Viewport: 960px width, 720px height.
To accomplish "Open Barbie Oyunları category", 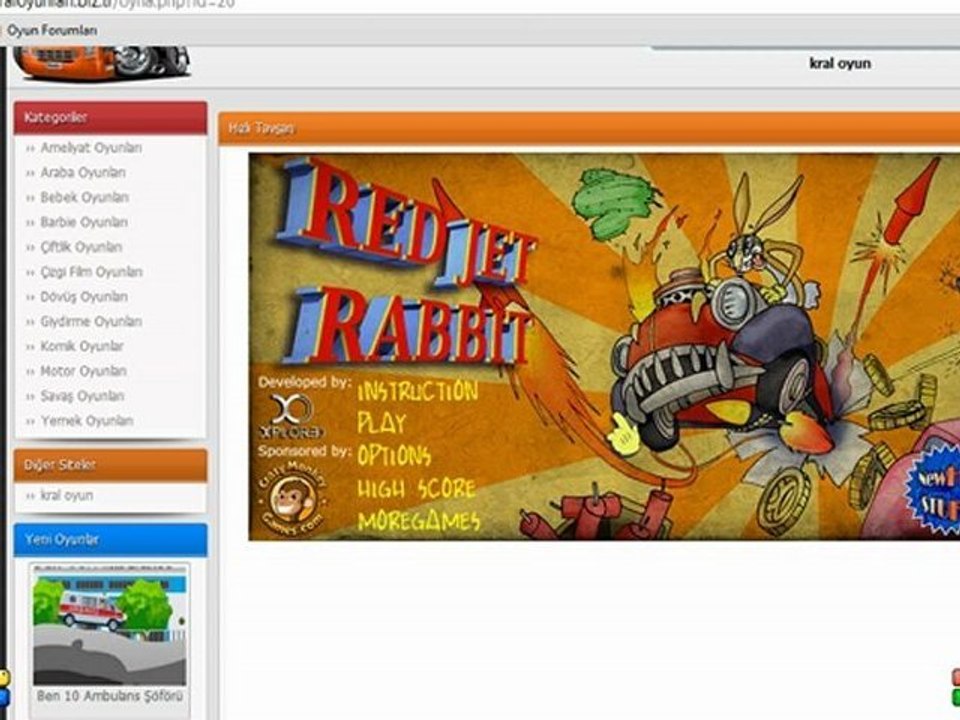I will tap(84, 222).
